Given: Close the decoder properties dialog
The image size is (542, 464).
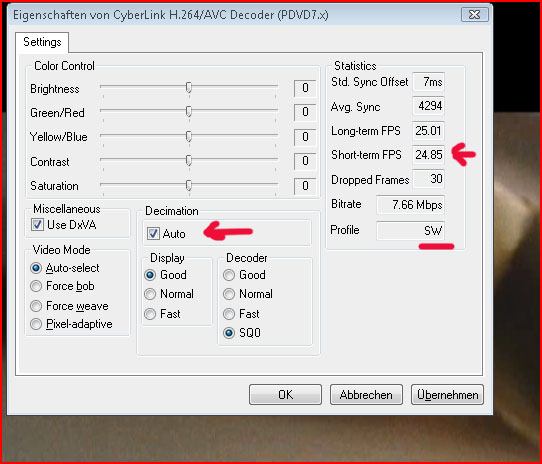Looking at the screenshot, I should [475, 15].
